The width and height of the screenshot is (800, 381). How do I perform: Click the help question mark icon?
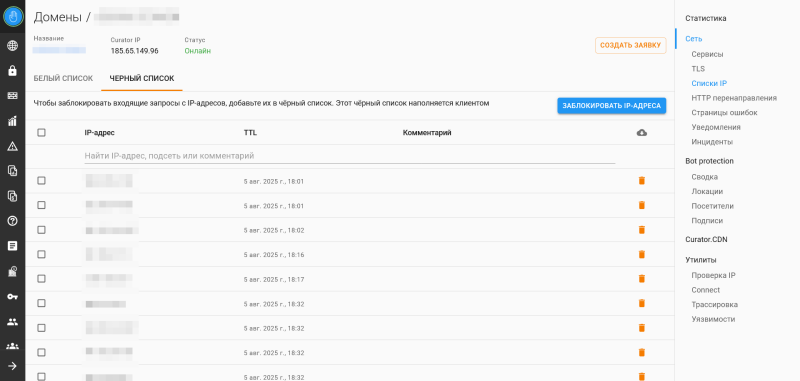[x=12, y=221]
